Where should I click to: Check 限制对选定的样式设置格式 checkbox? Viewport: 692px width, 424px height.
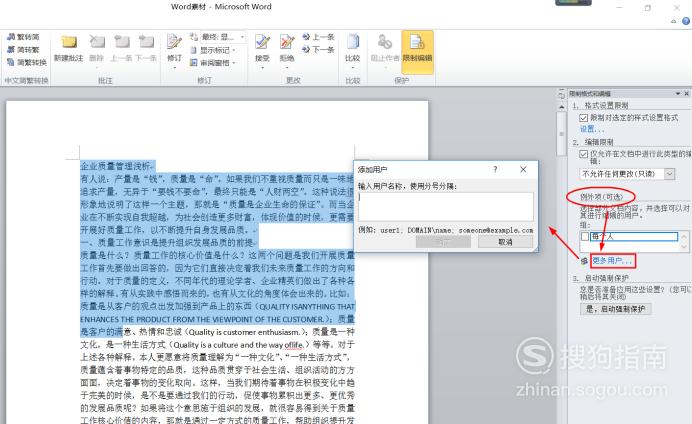(x=583, y=118)
